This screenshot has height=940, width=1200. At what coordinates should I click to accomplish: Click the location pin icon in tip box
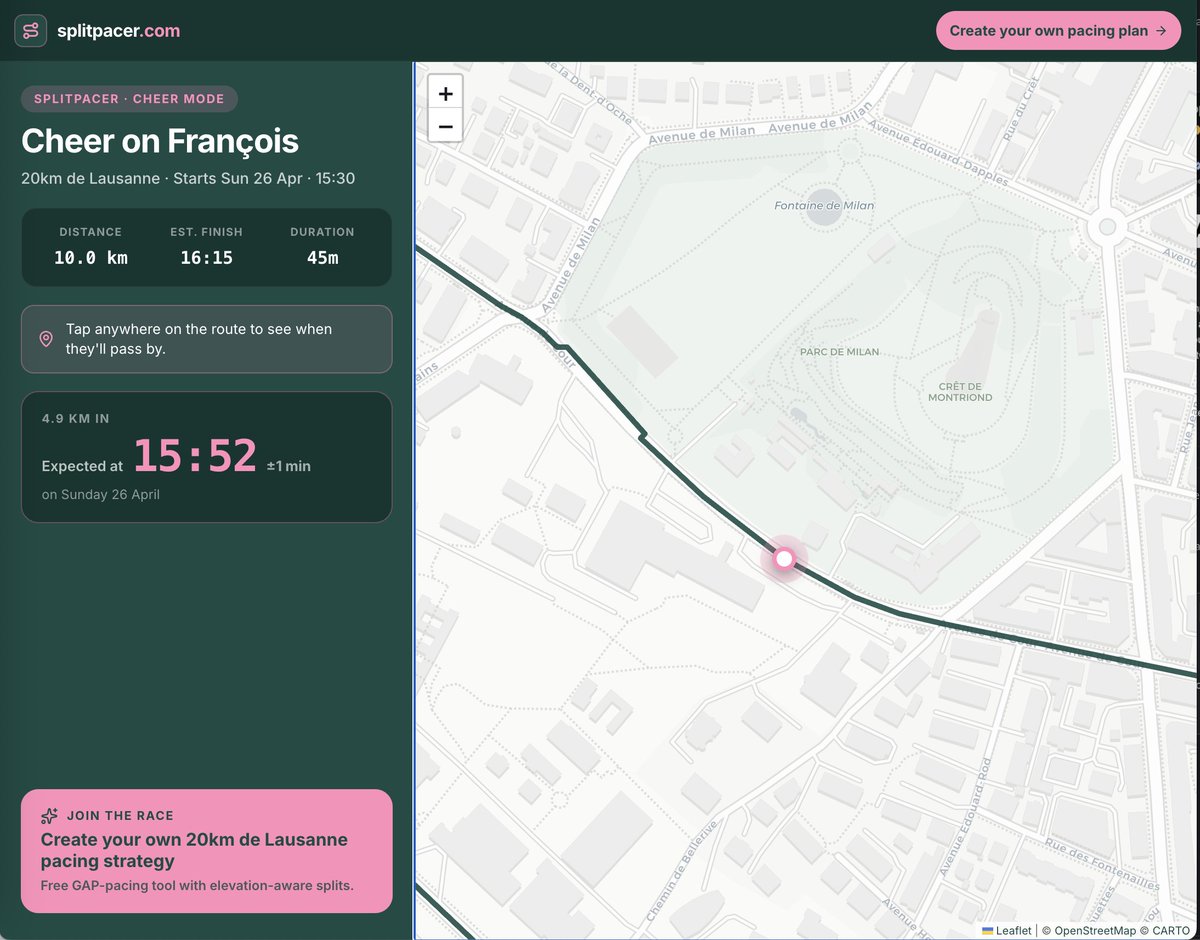(x=46, y=339)
